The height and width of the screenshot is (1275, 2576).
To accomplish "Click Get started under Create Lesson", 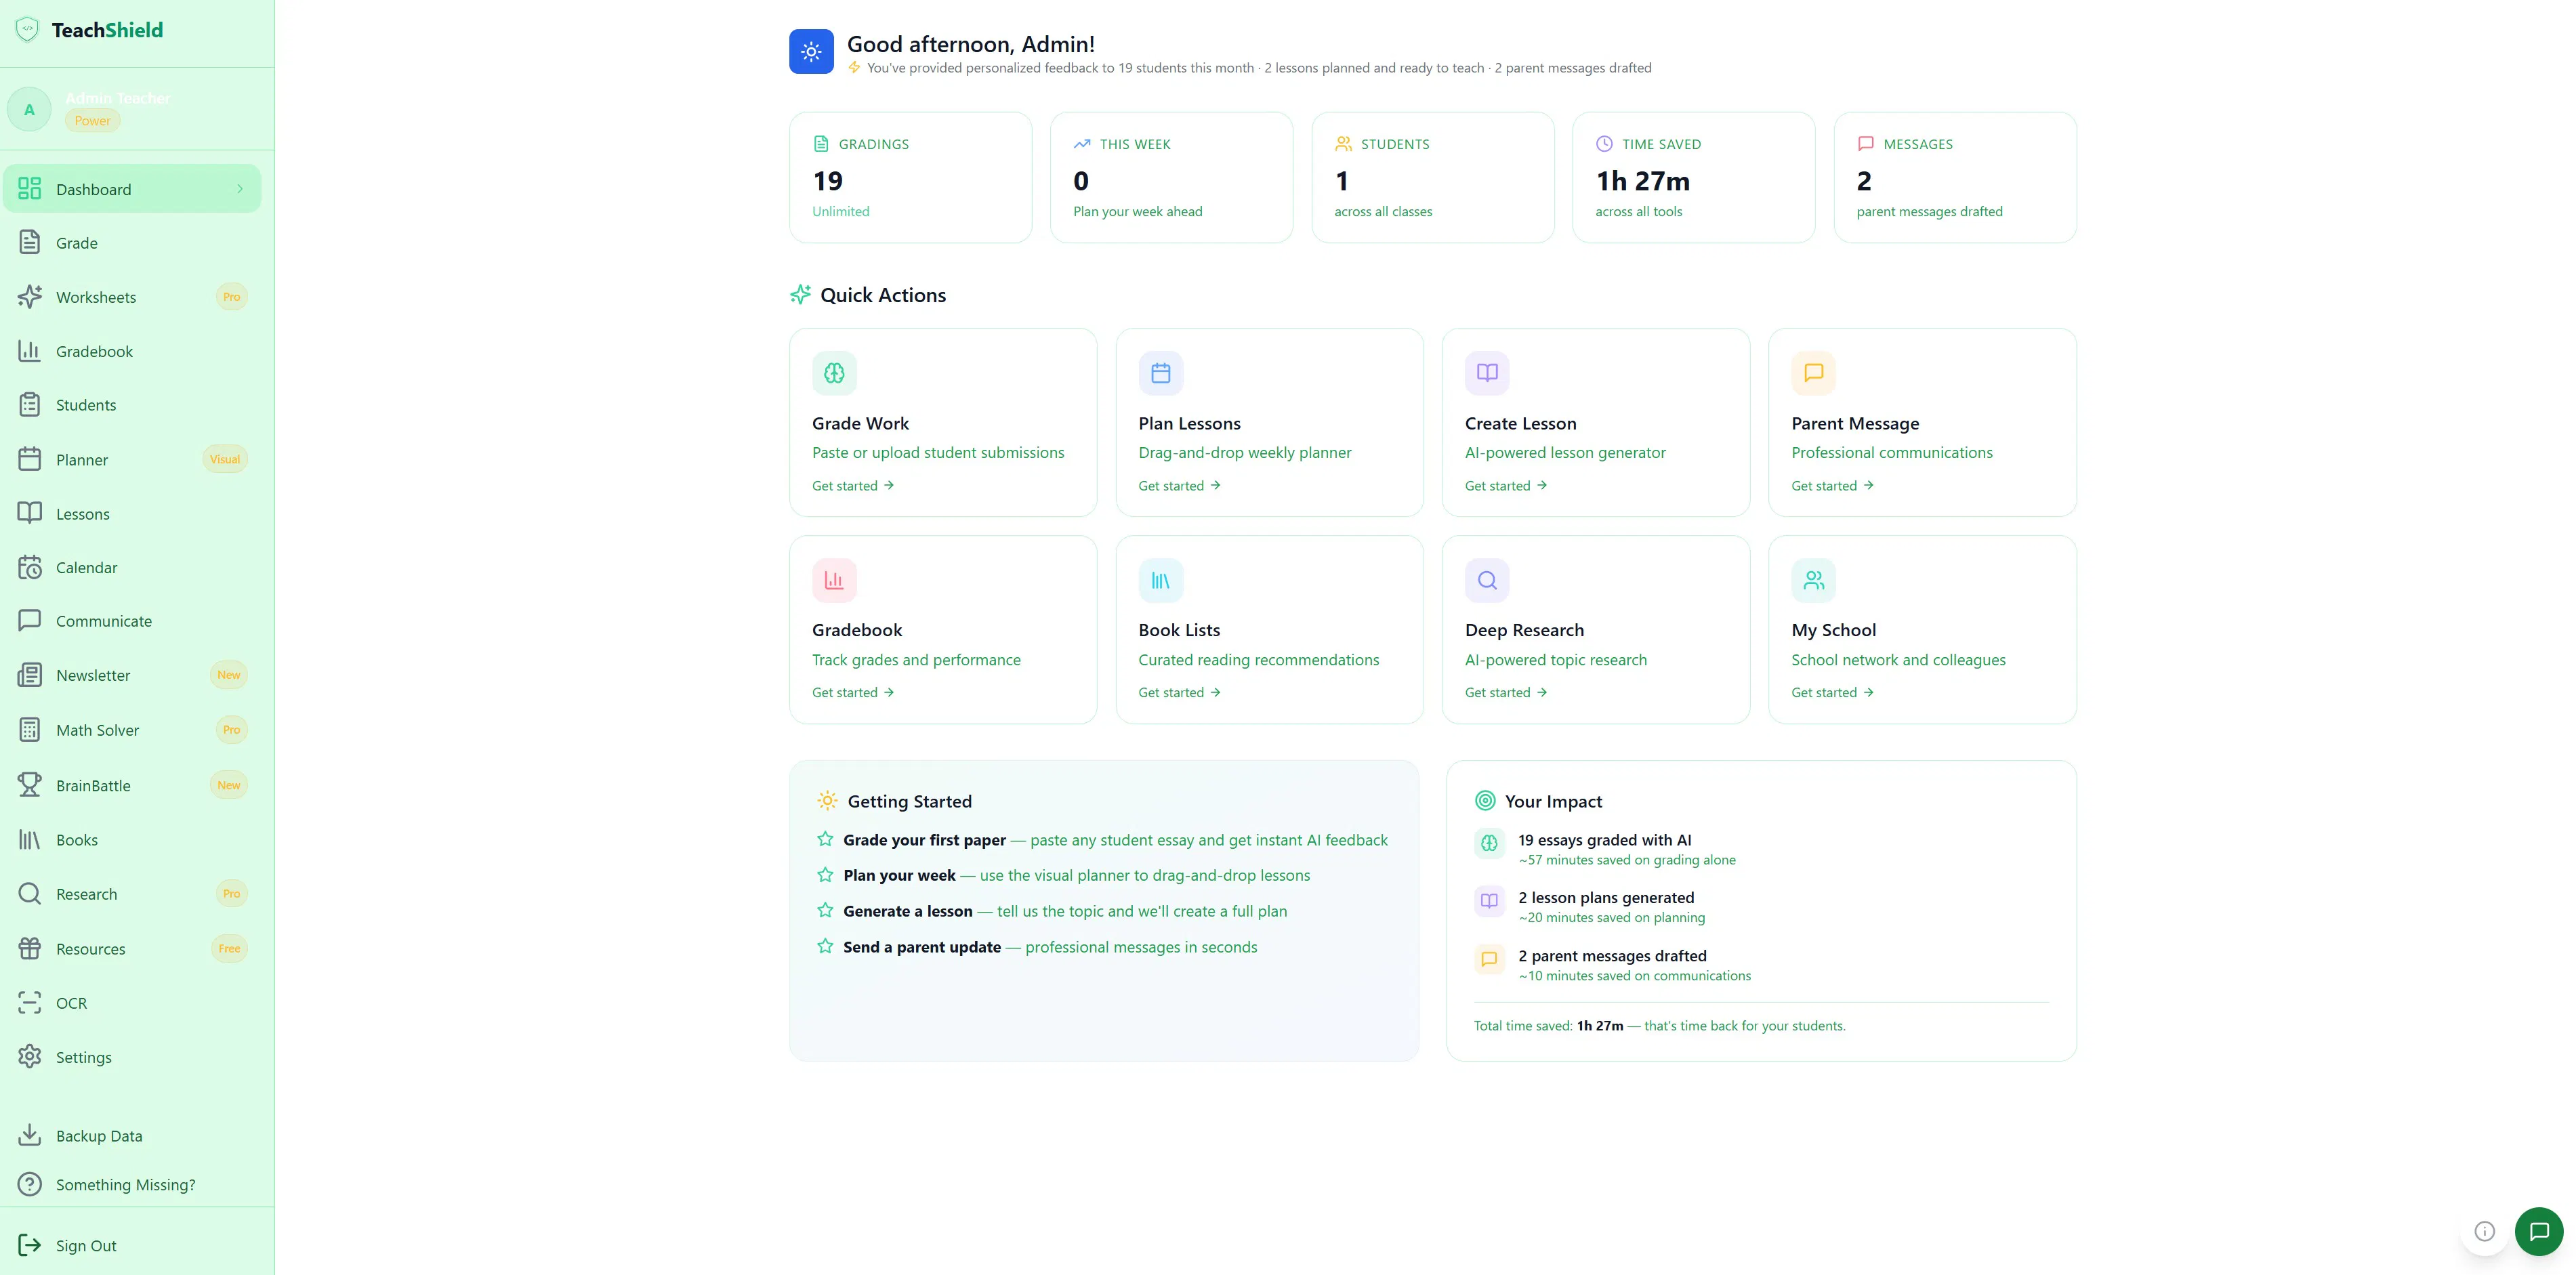I will (1506, 486).
